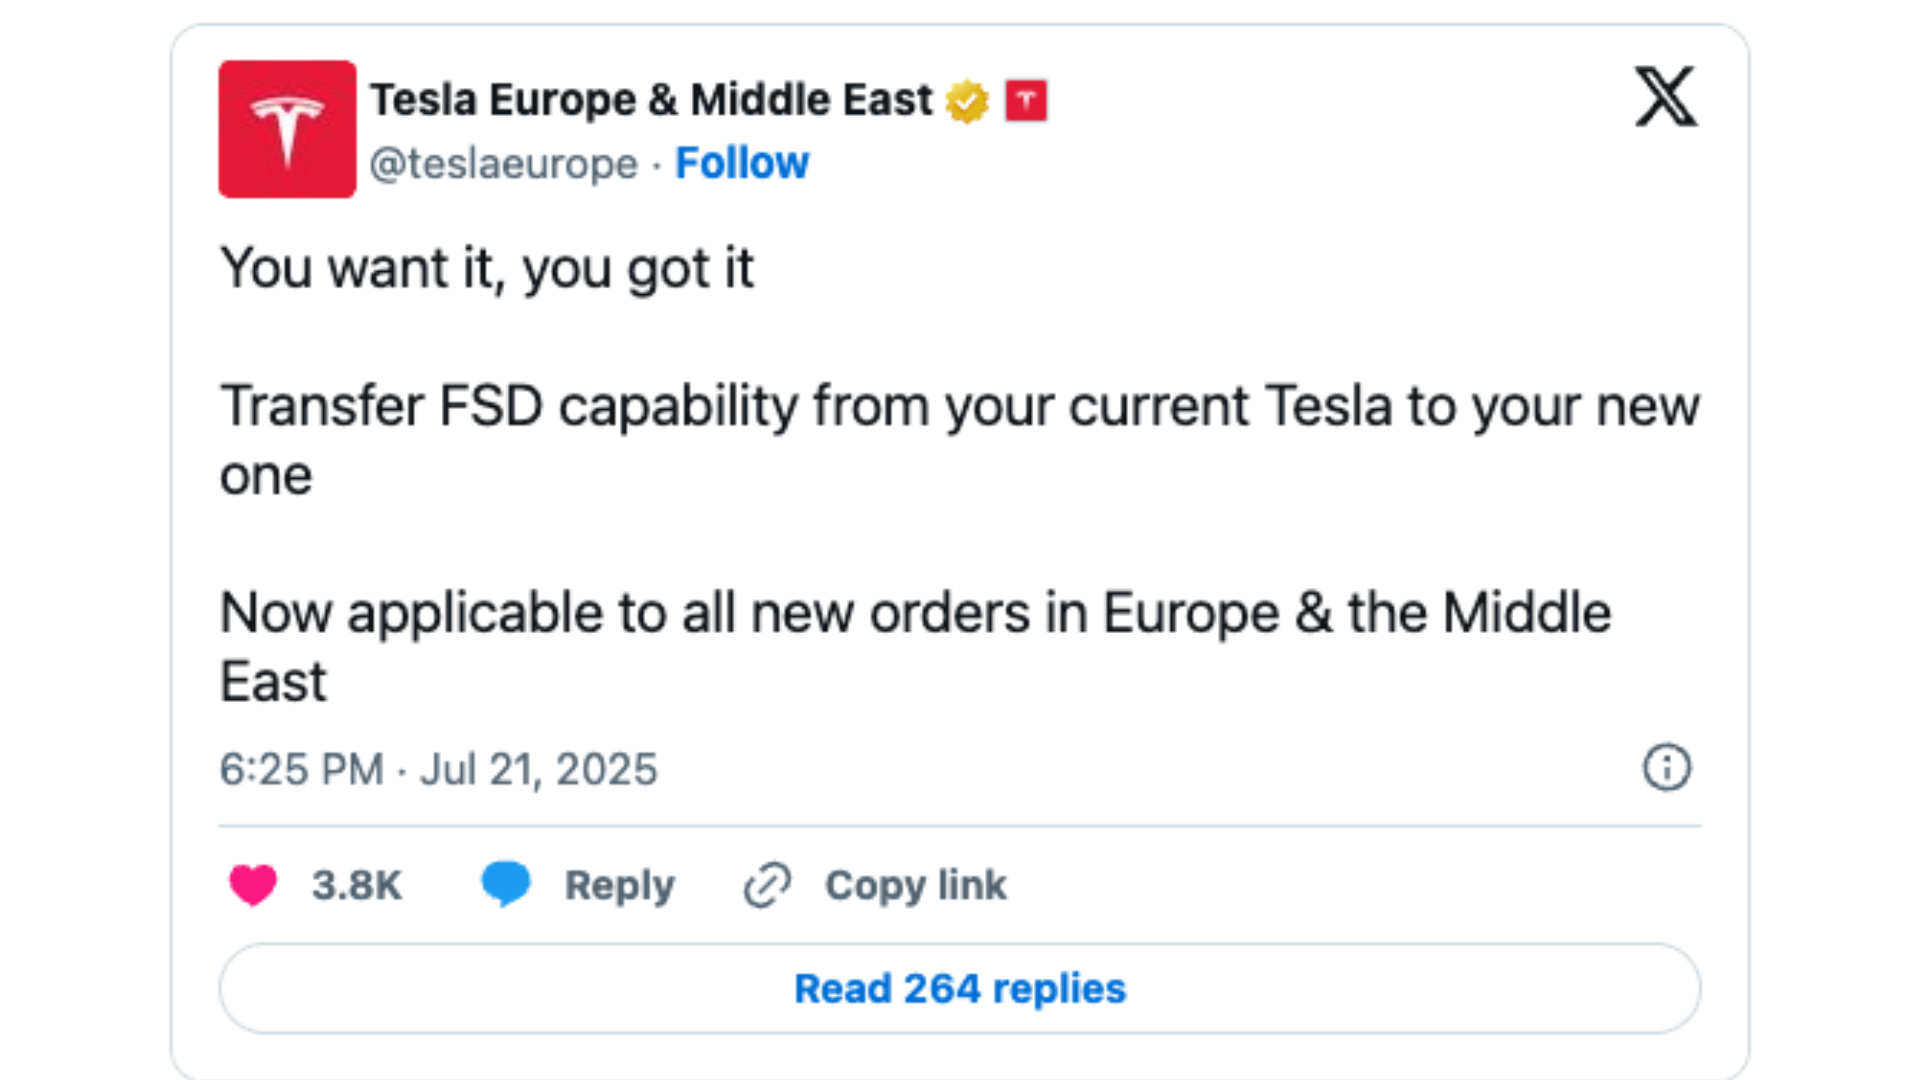Click the pink heart to like the tweet
Image resolution: width=1920 pixels, height=1080 pixels.
[252, 884]
